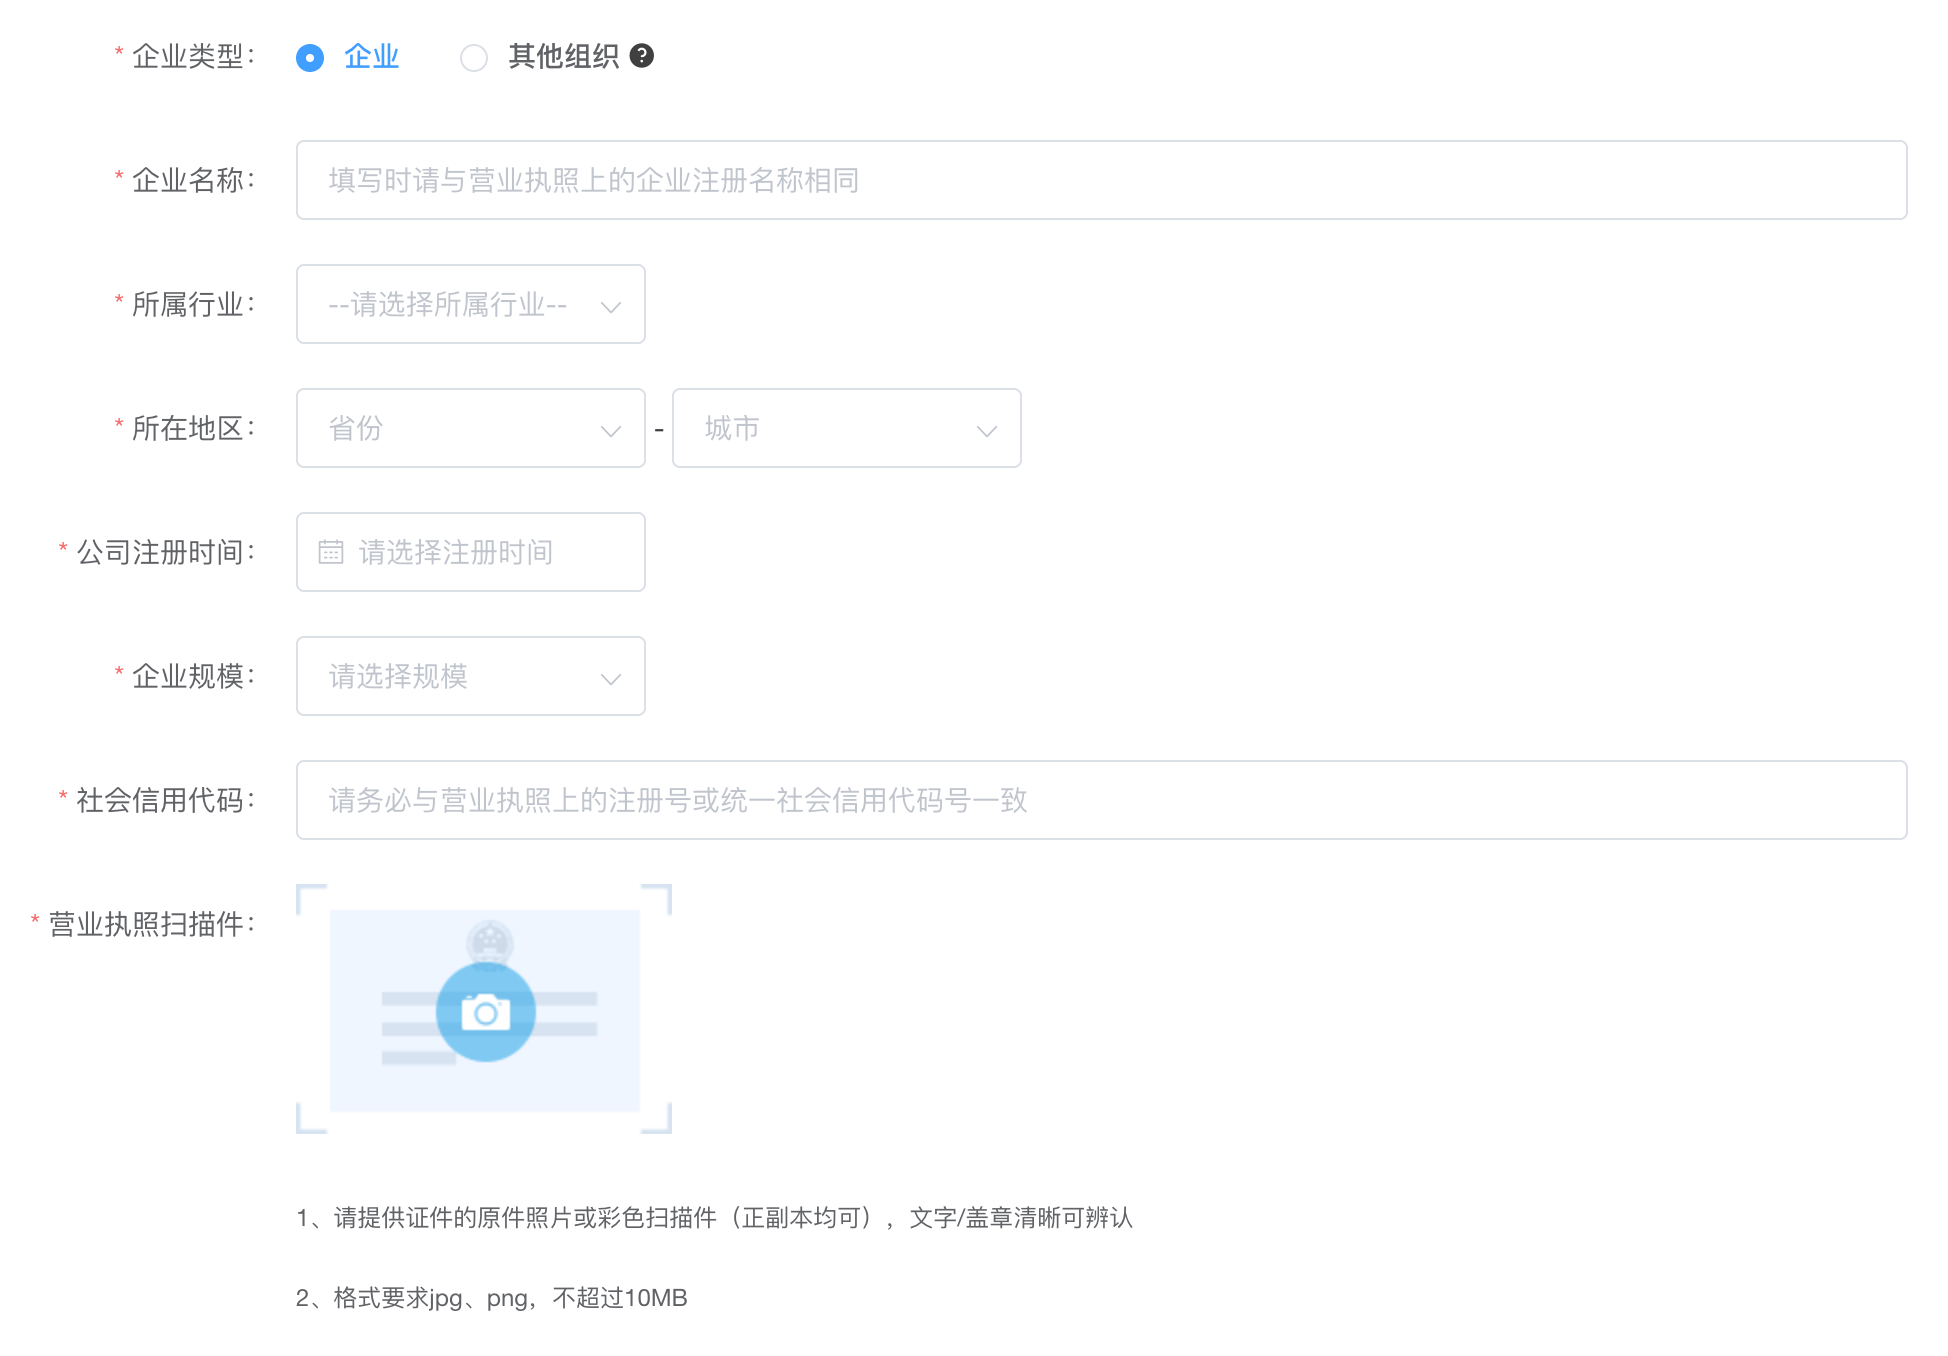Focus the 企业名称 input field

1100,180
